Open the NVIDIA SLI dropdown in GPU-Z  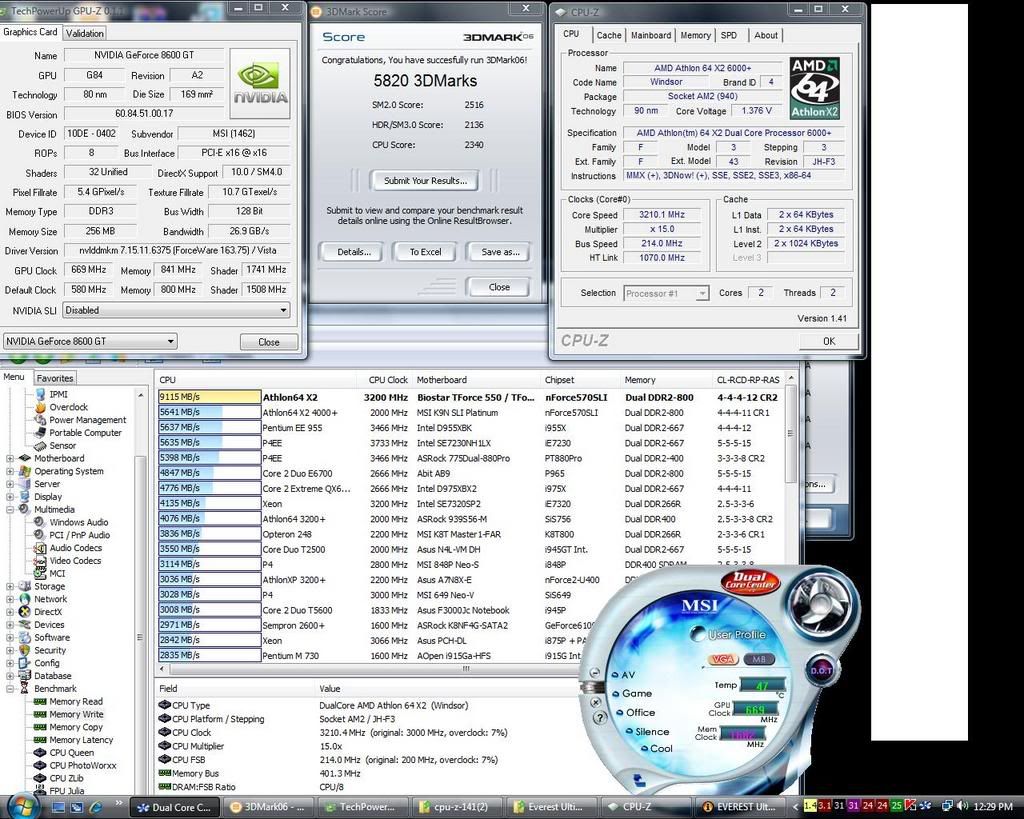click(176, 310)
